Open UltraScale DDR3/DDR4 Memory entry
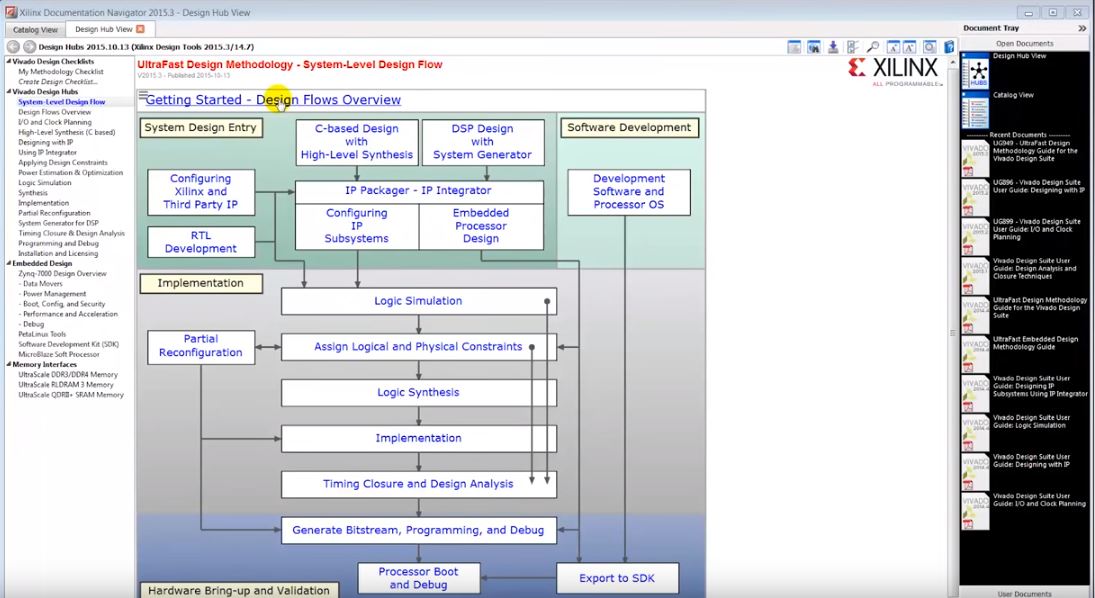This screenshot has width=1095, height=598. click(68, 374)
